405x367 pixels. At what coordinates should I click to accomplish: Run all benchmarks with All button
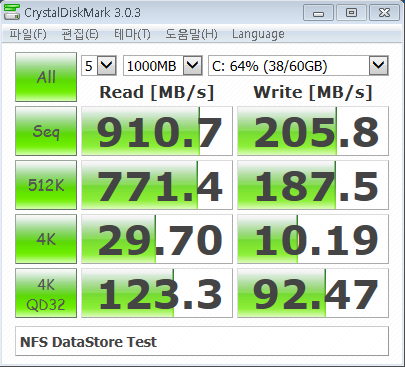[x=46, y=77]
